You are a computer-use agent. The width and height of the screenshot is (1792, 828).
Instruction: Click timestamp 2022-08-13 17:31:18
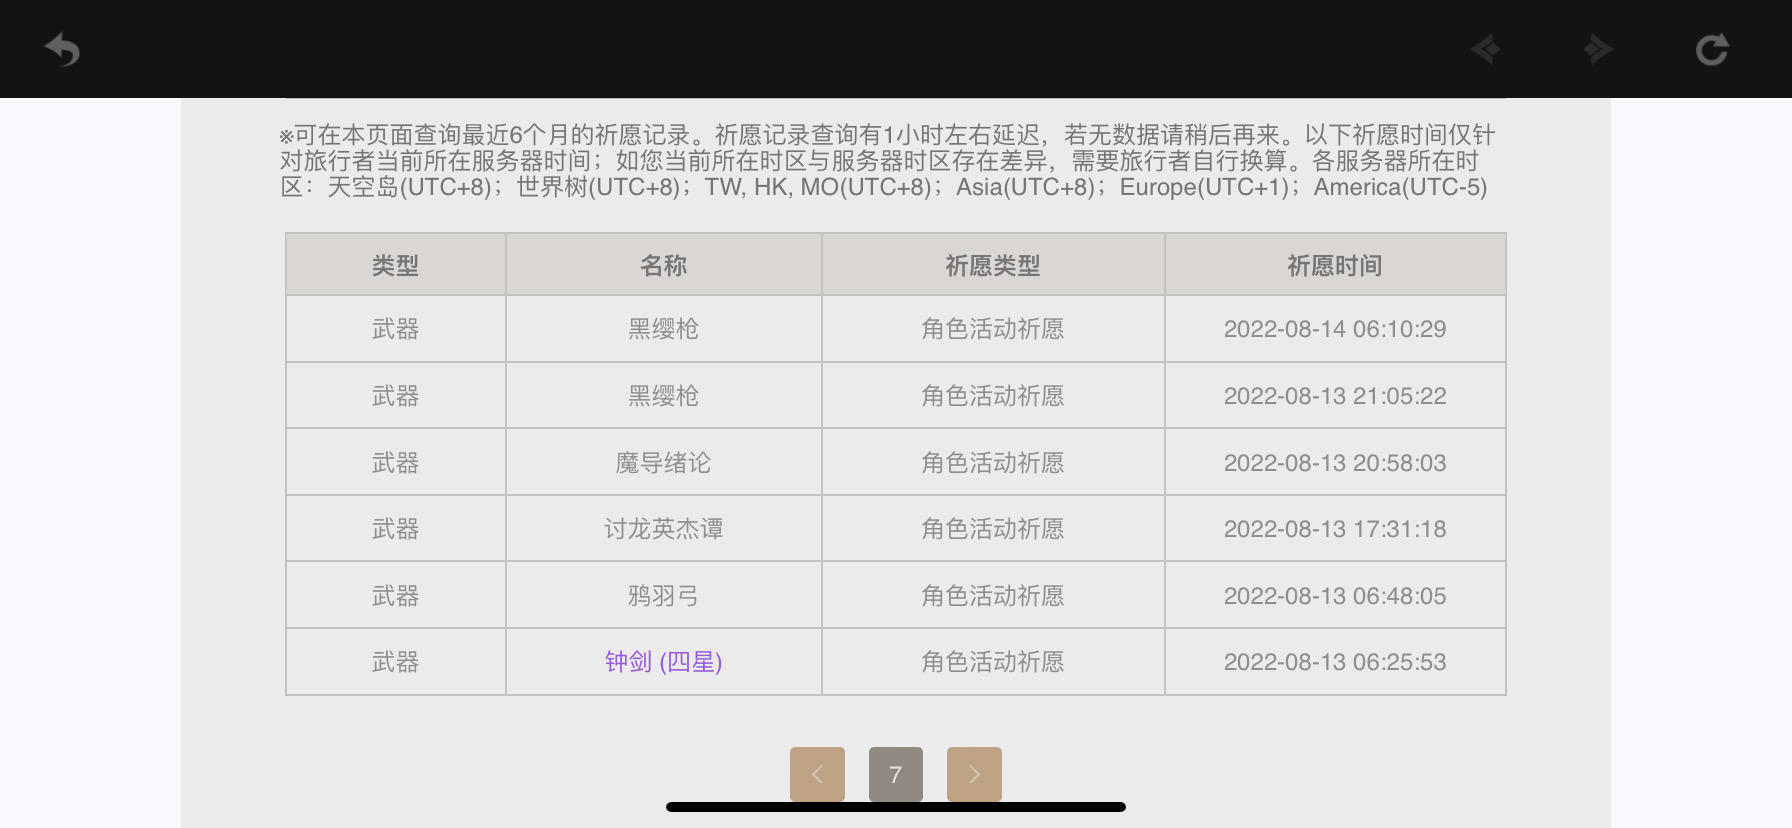1335,529
